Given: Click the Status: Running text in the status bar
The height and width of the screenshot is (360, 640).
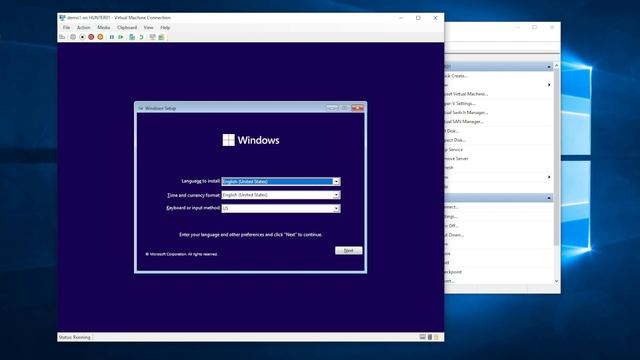Looking at the screenshot, I should click(x=75, y=337).
